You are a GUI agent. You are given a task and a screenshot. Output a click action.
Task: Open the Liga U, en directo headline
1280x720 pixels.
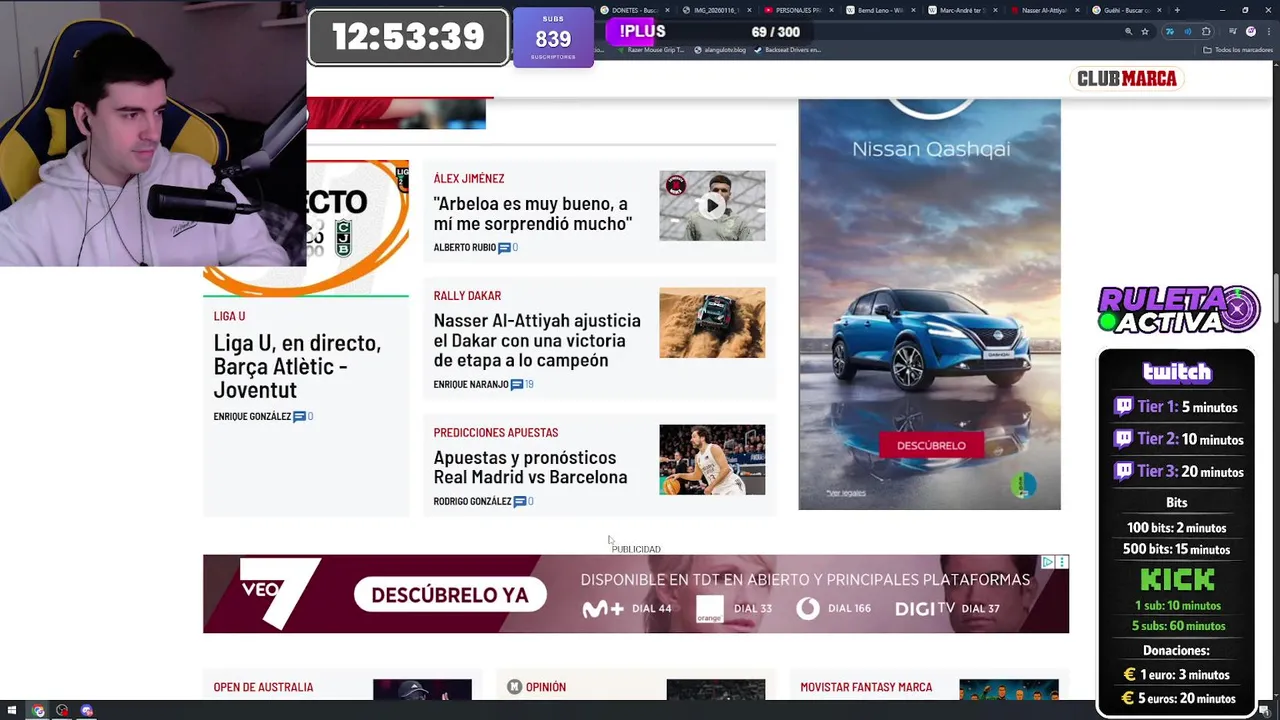pyautogui.click(x=297, y=366)
